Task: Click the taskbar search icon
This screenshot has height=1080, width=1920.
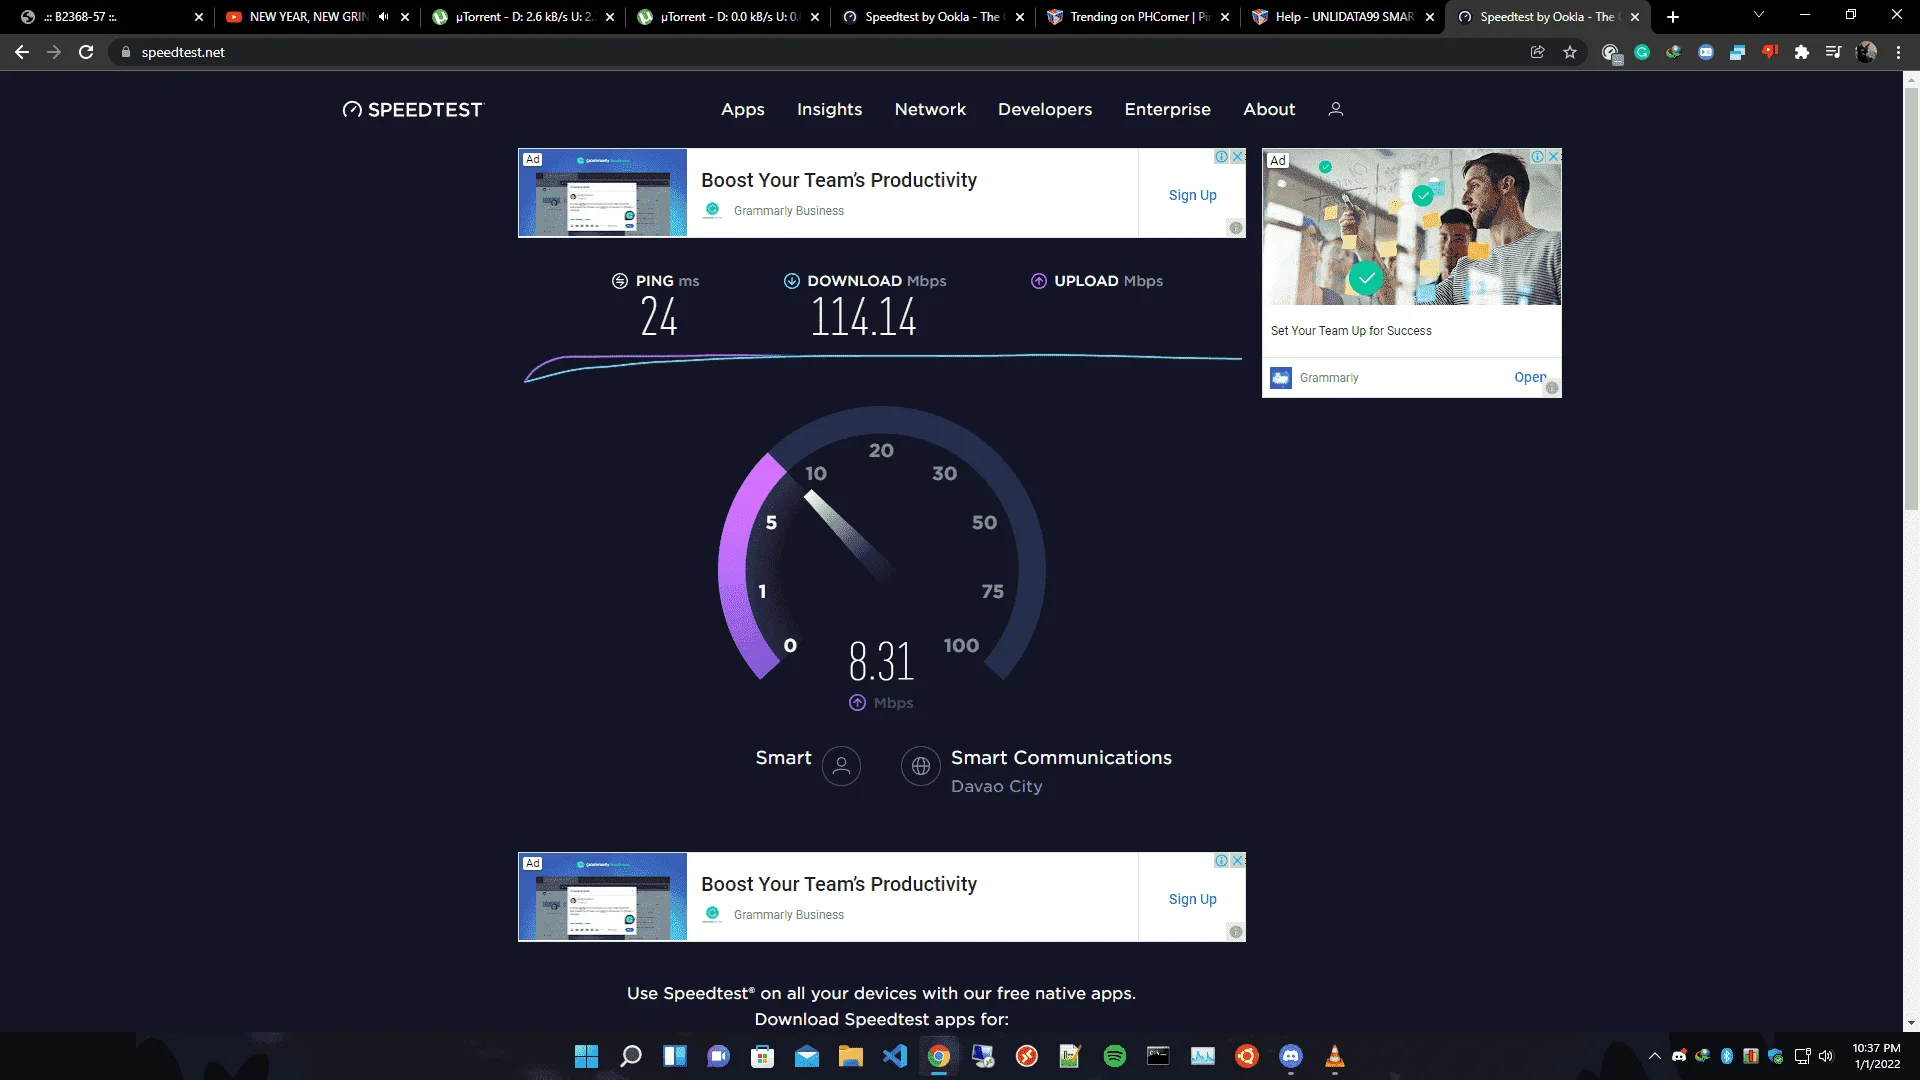Action: point(631,1056)
